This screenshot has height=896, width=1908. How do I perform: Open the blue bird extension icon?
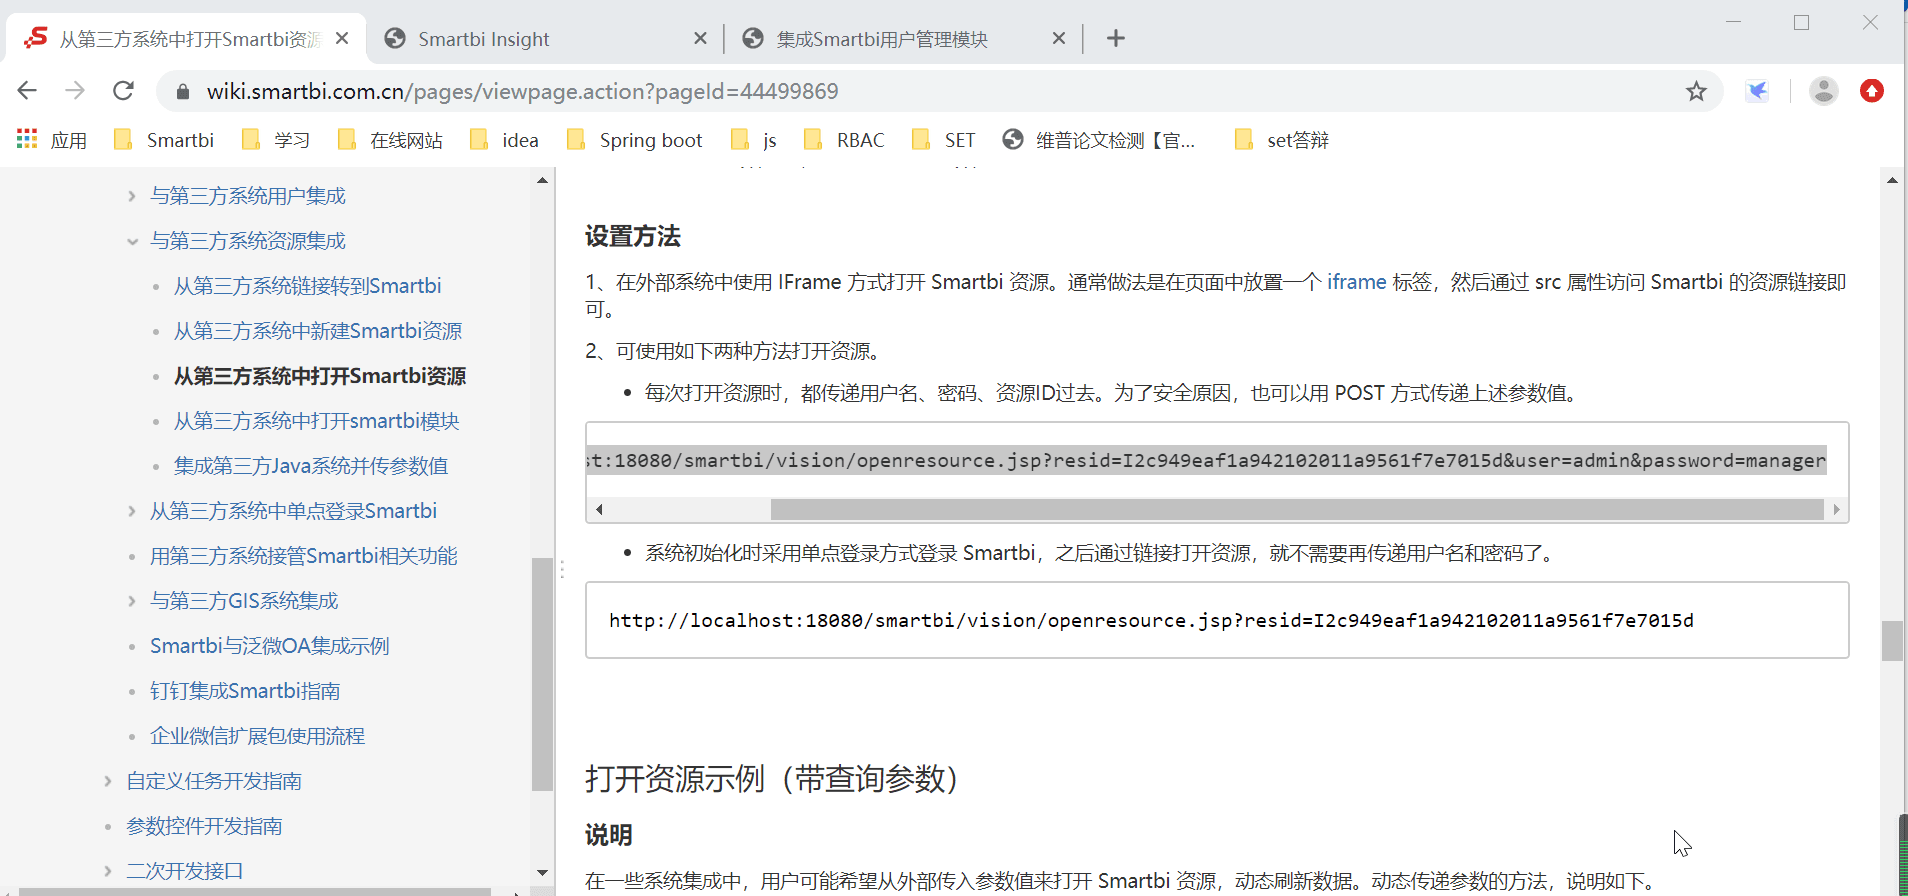coord(1757,91)
